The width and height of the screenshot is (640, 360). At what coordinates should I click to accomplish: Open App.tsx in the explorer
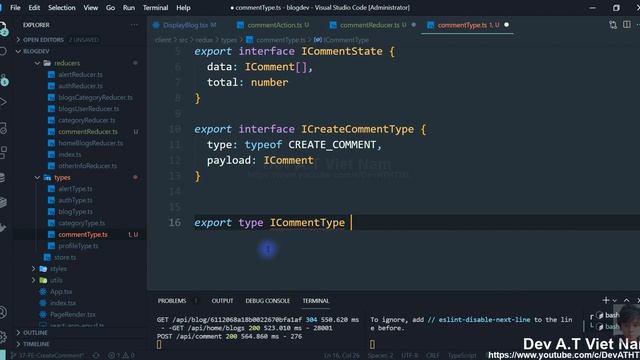click(x=61, y=292)
